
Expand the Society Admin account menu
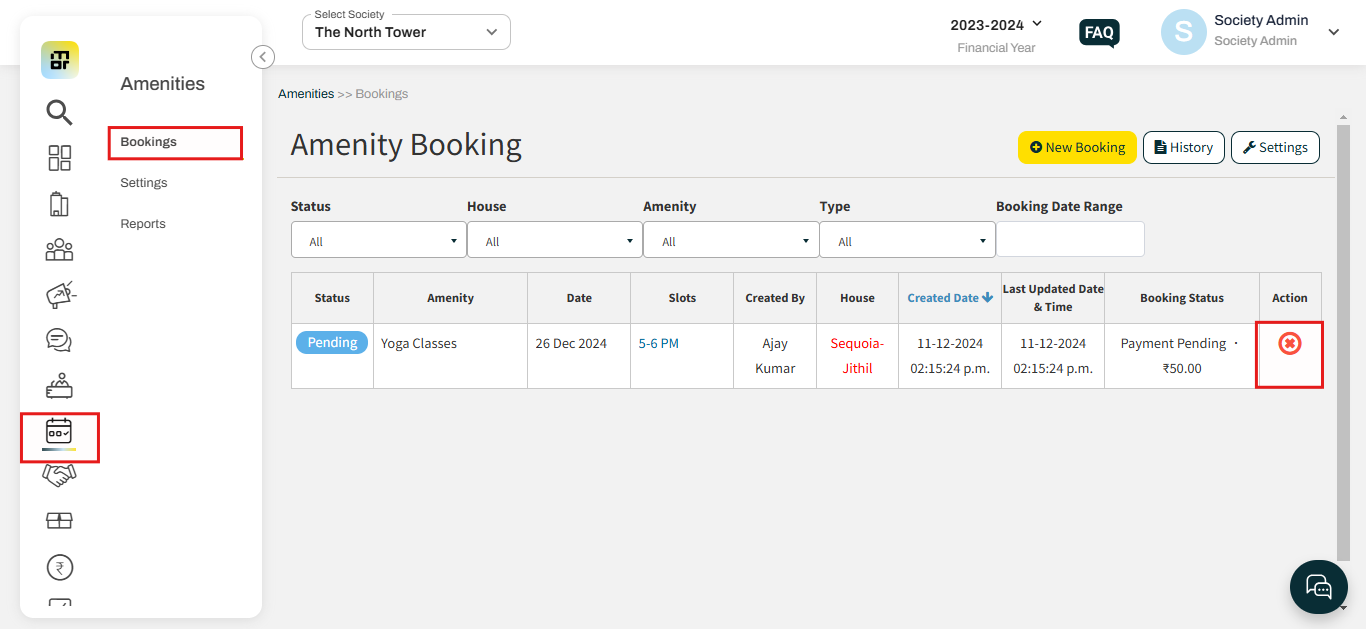pos(1333,32)
